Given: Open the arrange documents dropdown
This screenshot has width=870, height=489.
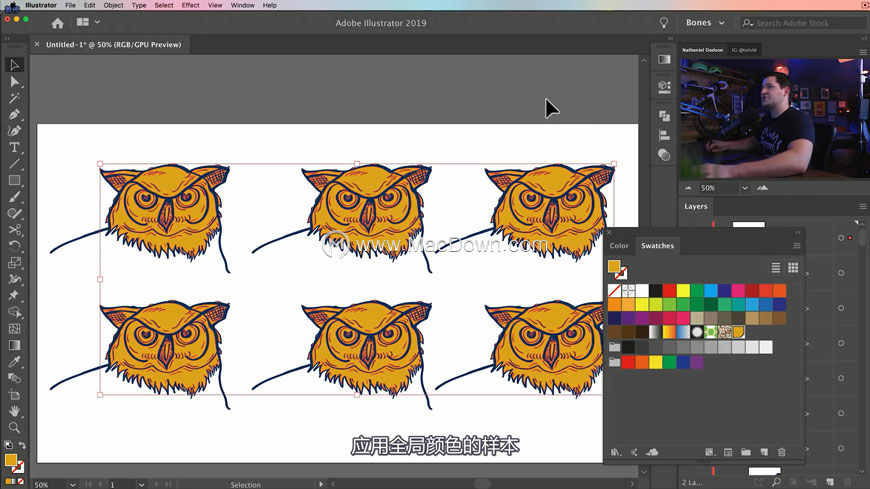Looking at the screenshot, I should point(88,22).
